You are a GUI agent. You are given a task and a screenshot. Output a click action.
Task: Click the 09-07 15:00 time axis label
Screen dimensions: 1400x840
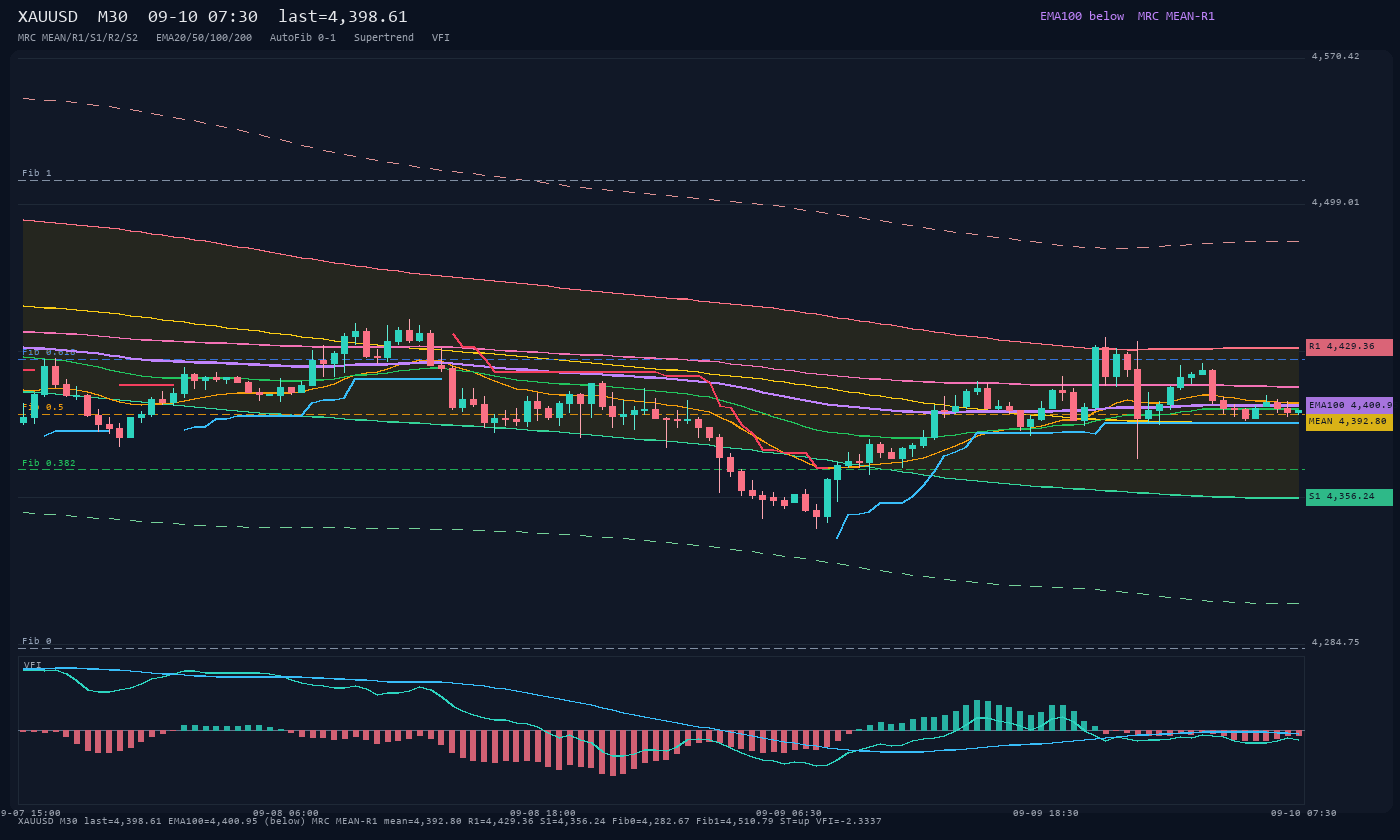pyautogui.click(x=30, y=813)
